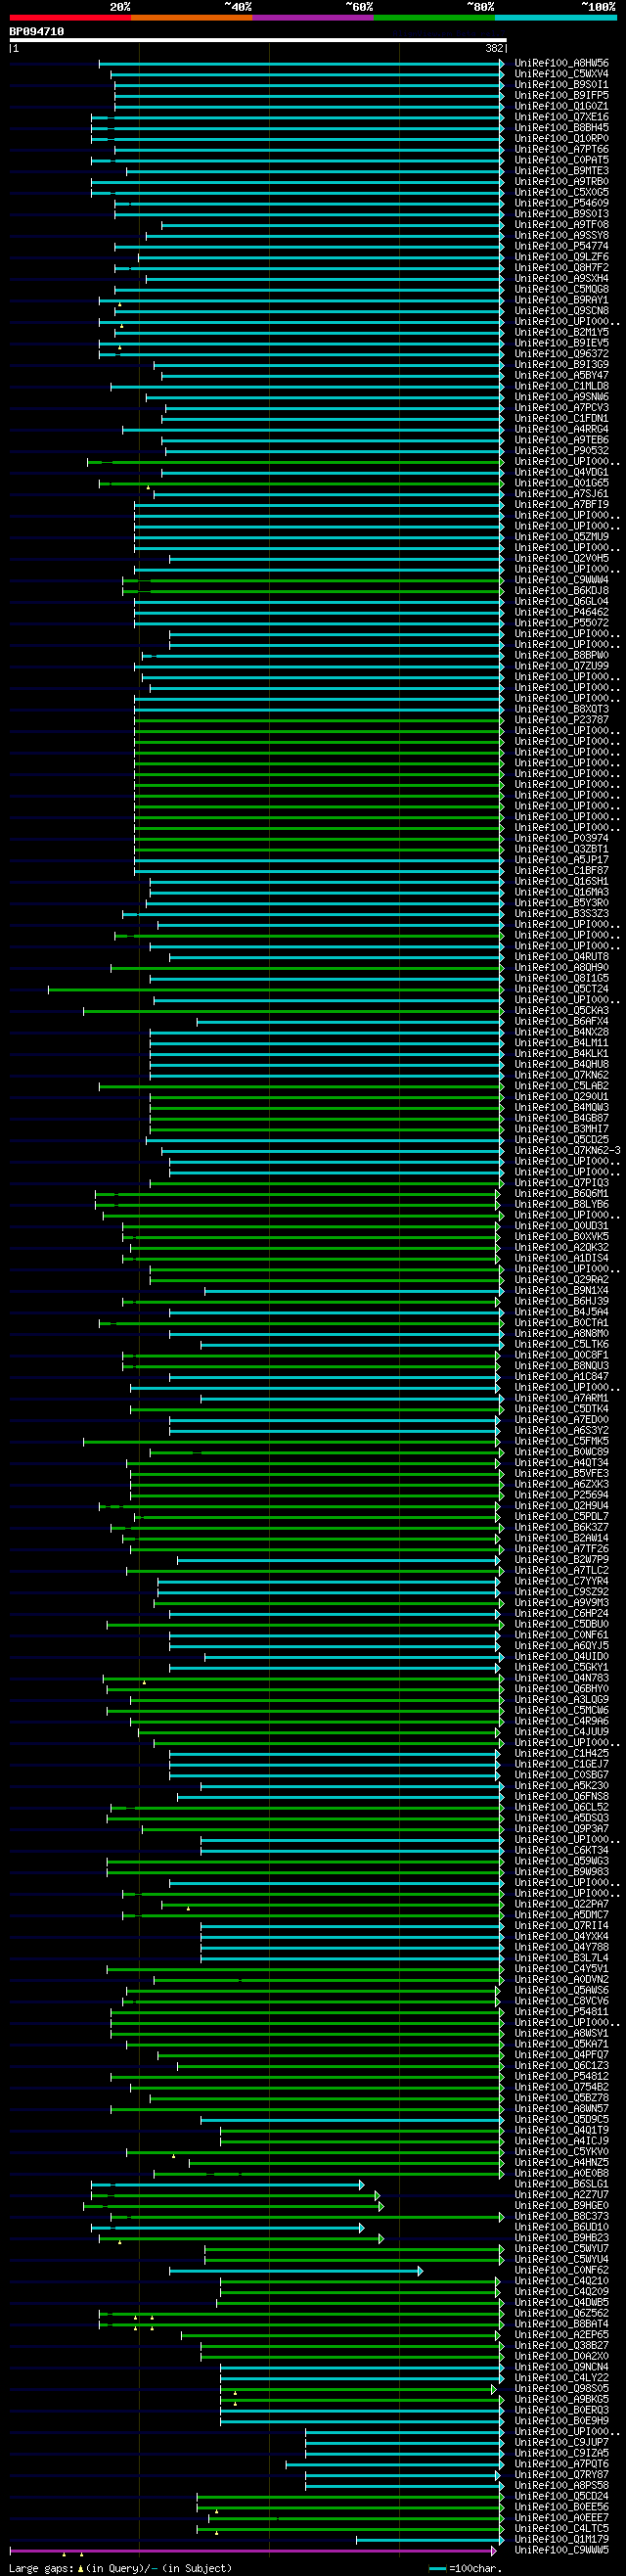626x2576 pixels.
Task: Select the UniRef100_C0PAT5 label
Action: 561,160
